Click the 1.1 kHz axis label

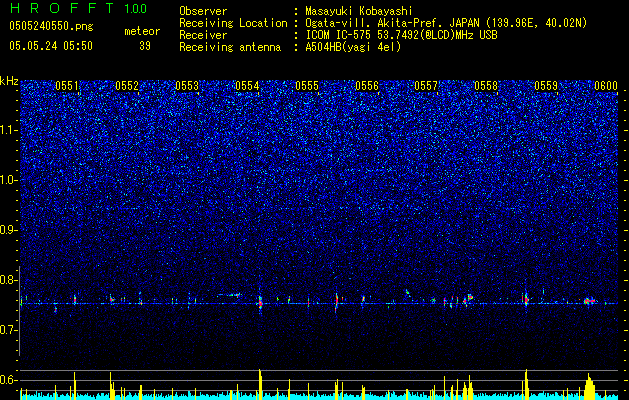click(9, 130)
